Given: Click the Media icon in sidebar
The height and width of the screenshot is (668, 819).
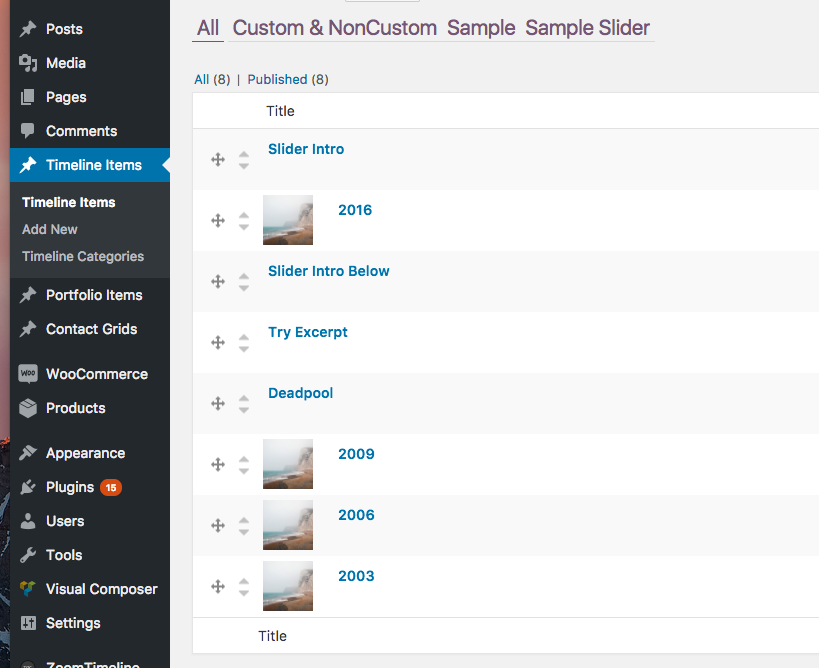Looking at the screenshot, I should [28, 63].
